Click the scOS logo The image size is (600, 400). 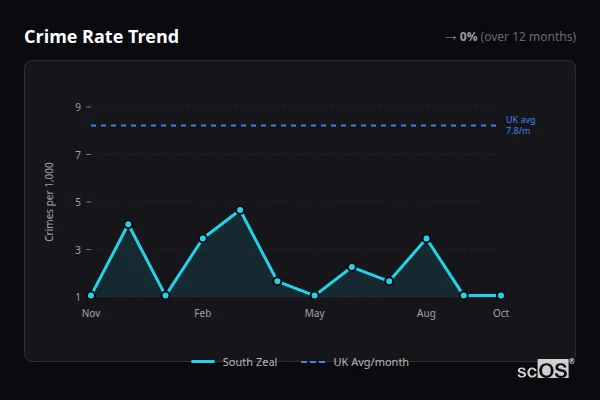click(x=545, y=369)
